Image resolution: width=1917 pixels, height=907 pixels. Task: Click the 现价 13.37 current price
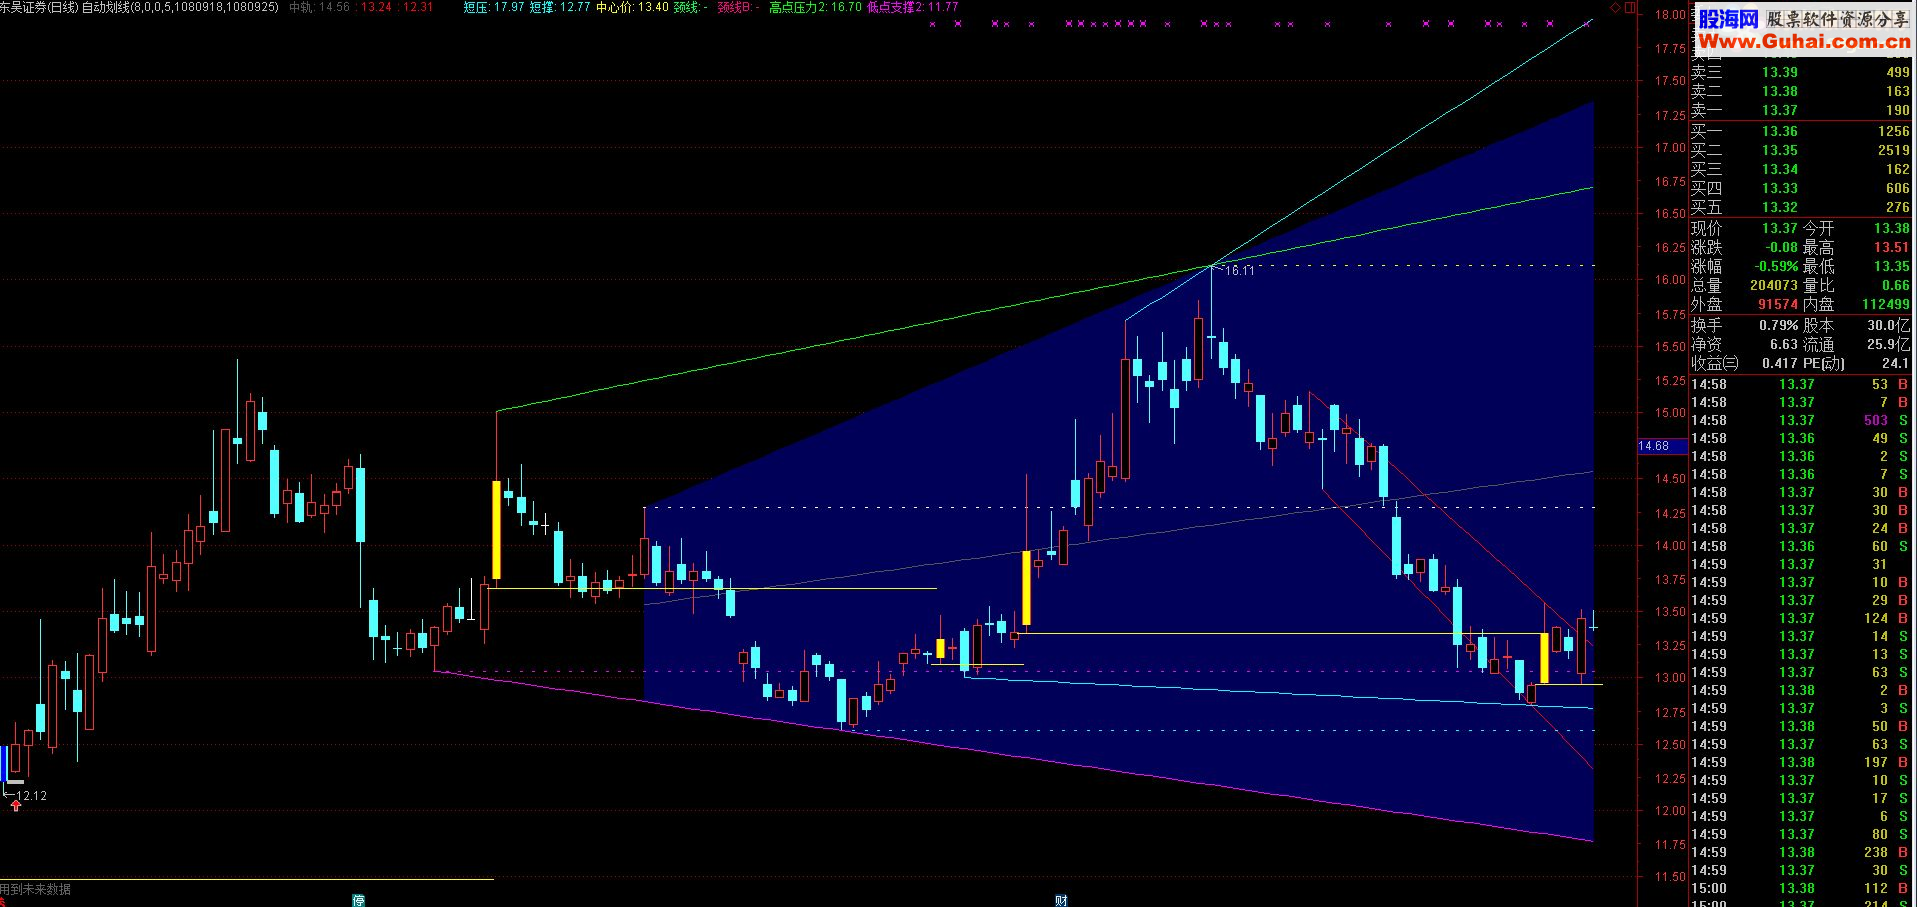click(x=1780, y=228)
